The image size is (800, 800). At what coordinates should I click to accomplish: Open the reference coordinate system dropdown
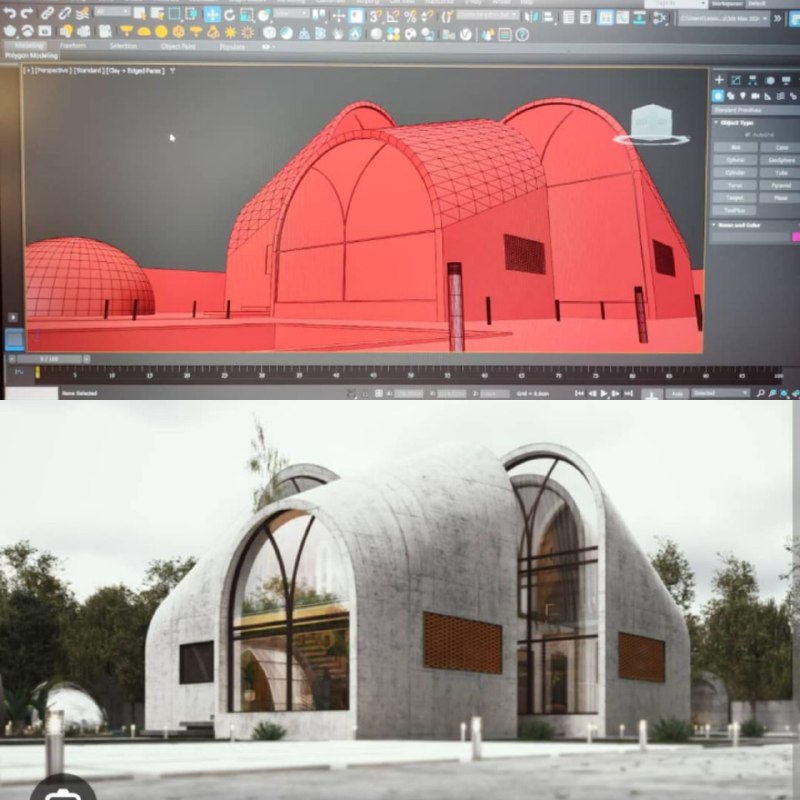tap(291, 13)
